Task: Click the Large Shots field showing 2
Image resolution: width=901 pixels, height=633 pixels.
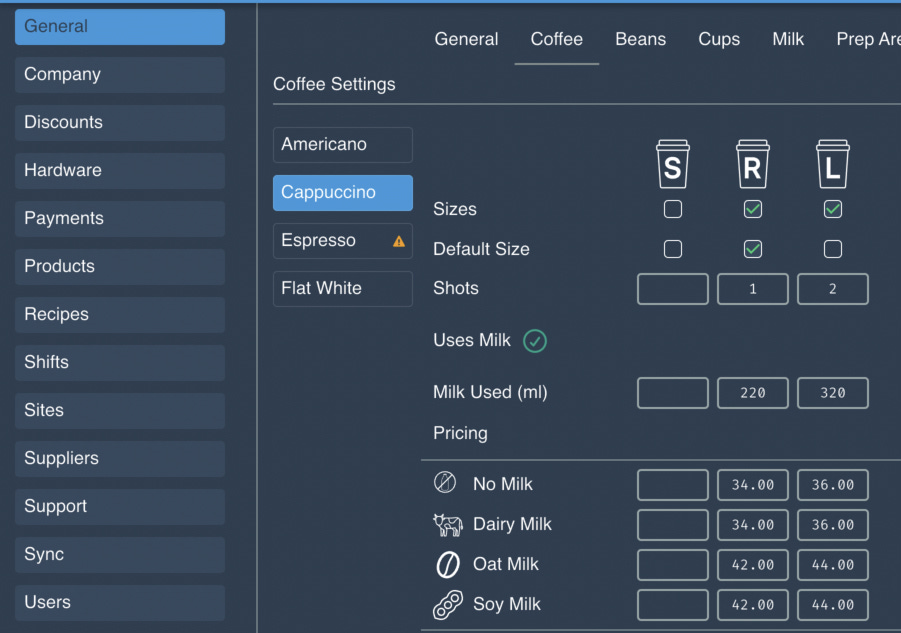Action: [x=833, y=289]
